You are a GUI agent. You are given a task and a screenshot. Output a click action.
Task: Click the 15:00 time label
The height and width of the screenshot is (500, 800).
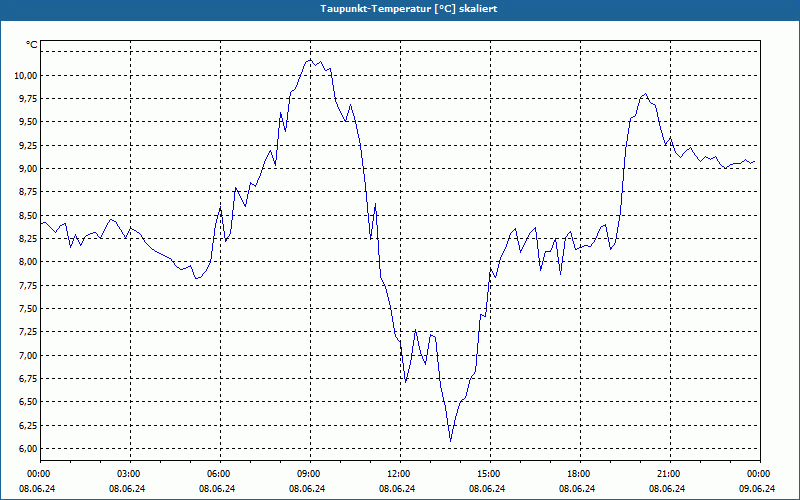[x=490, y=474]
